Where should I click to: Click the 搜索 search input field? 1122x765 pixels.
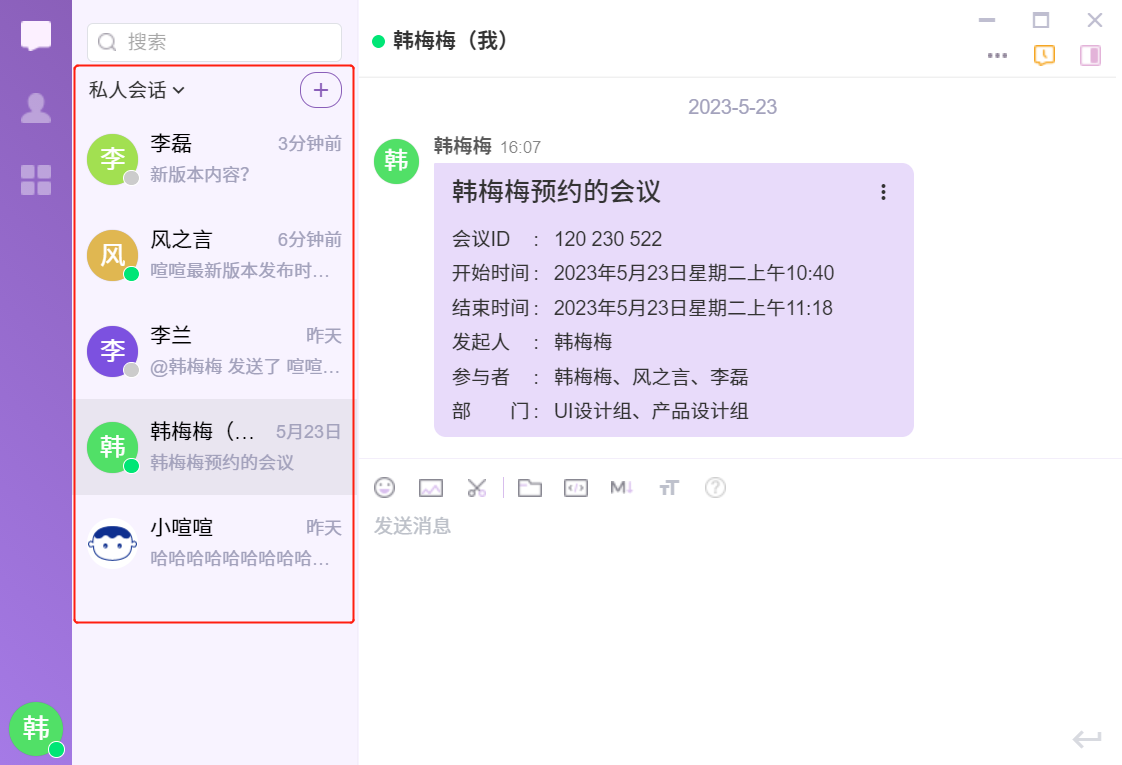[215, 42]
